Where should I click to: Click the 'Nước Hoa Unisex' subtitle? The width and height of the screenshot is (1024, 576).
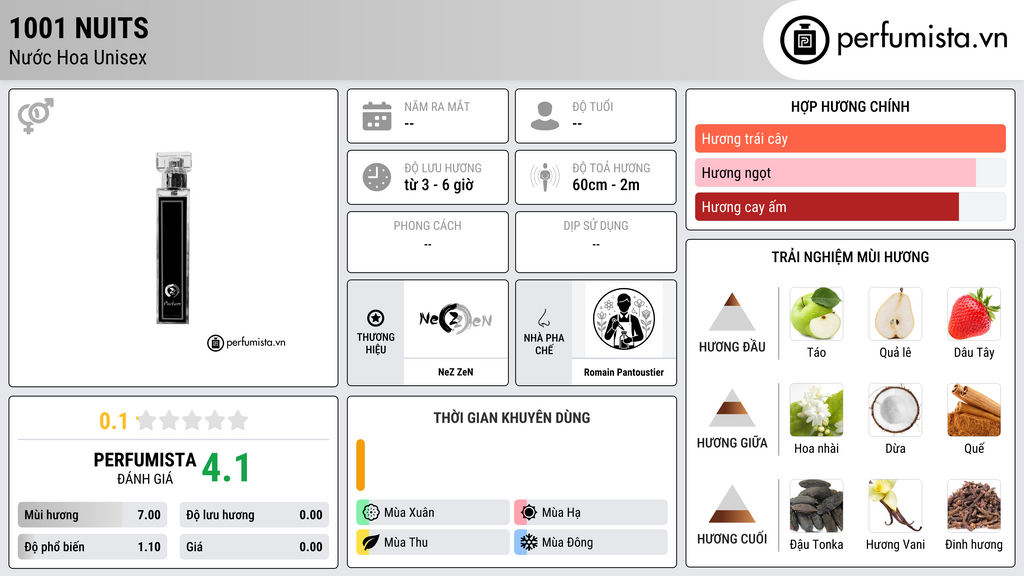78,58
